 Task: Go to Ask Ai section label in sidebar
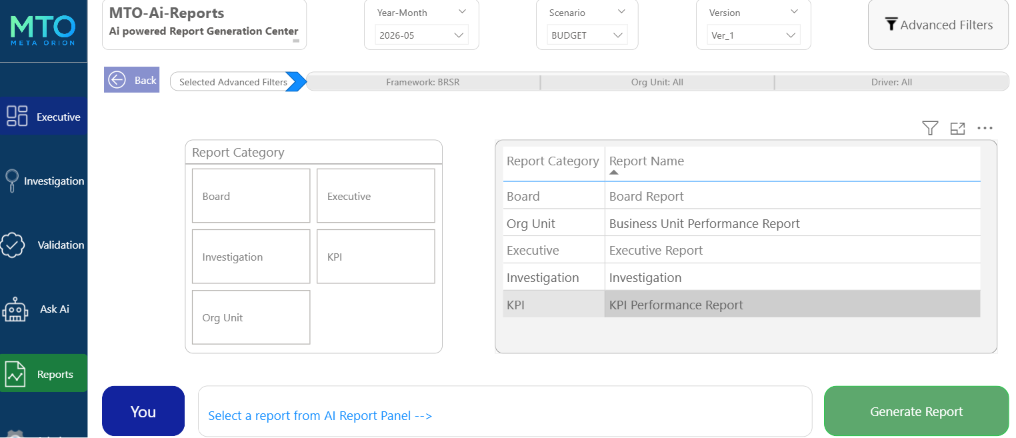point(54,309)
